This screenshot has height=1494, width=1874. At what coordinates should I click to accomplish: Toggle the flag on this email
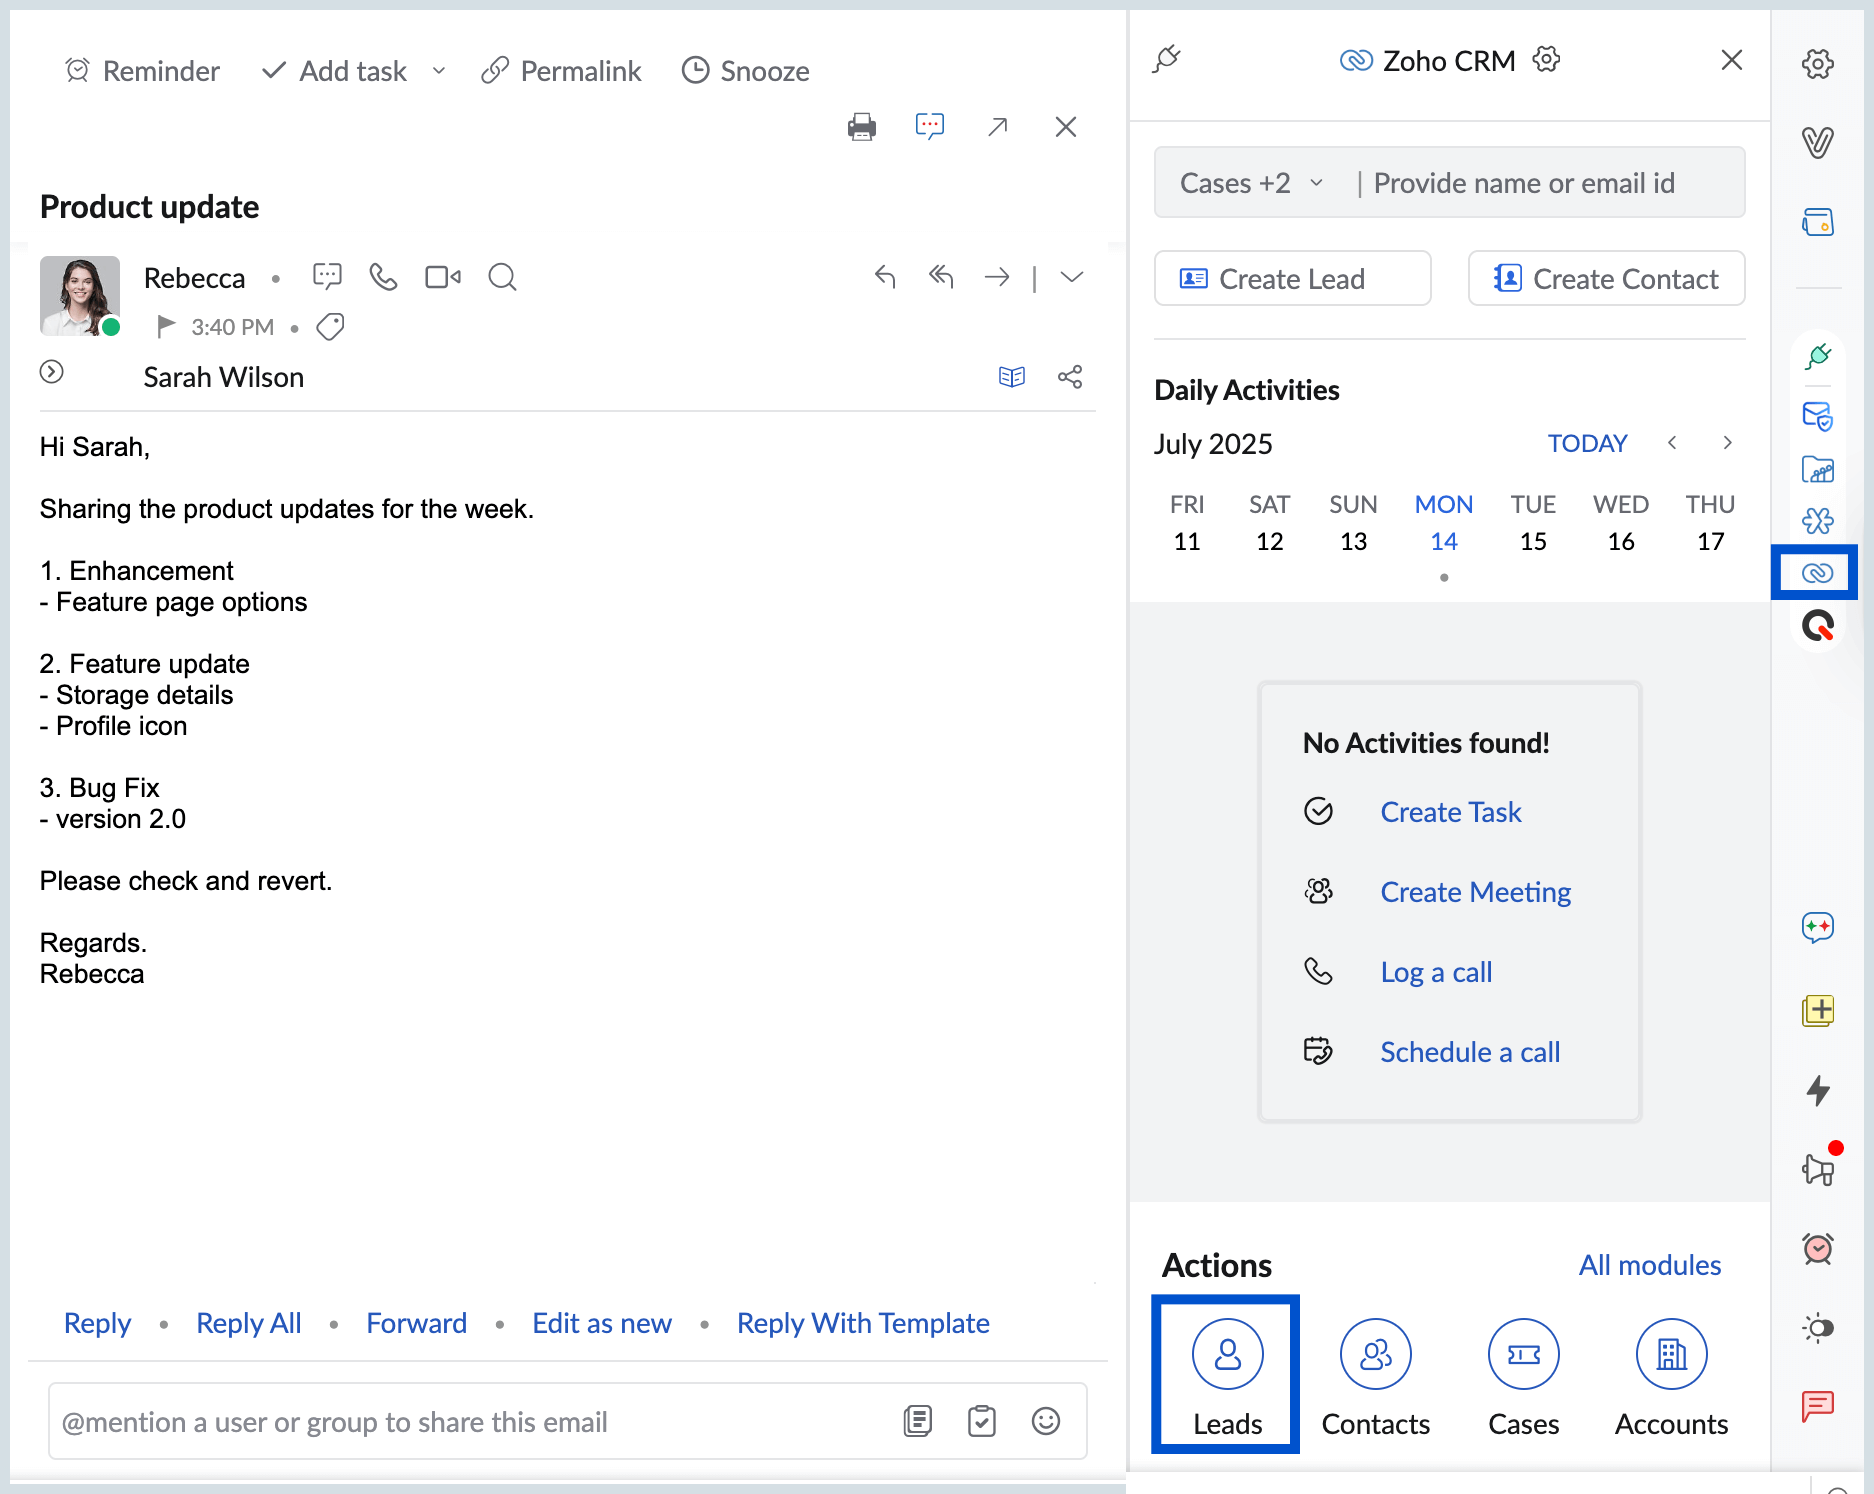click(x=166, y=326)
